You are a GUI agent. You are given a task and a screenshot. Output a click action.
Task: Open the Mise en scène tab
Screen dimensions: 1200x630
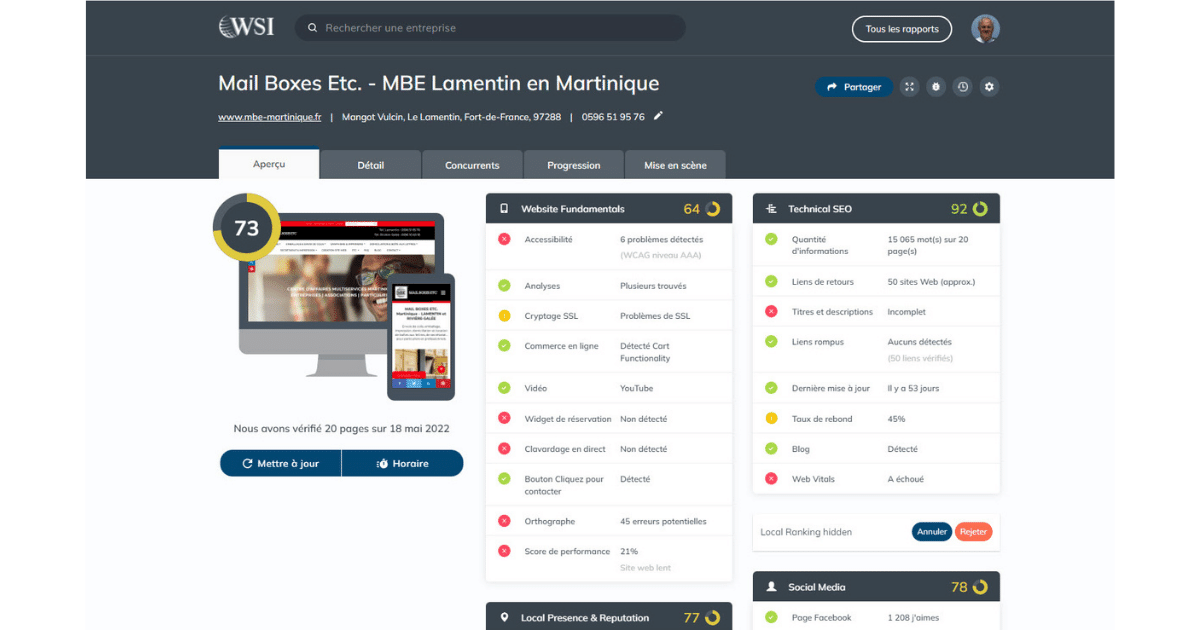pos(675,165)
